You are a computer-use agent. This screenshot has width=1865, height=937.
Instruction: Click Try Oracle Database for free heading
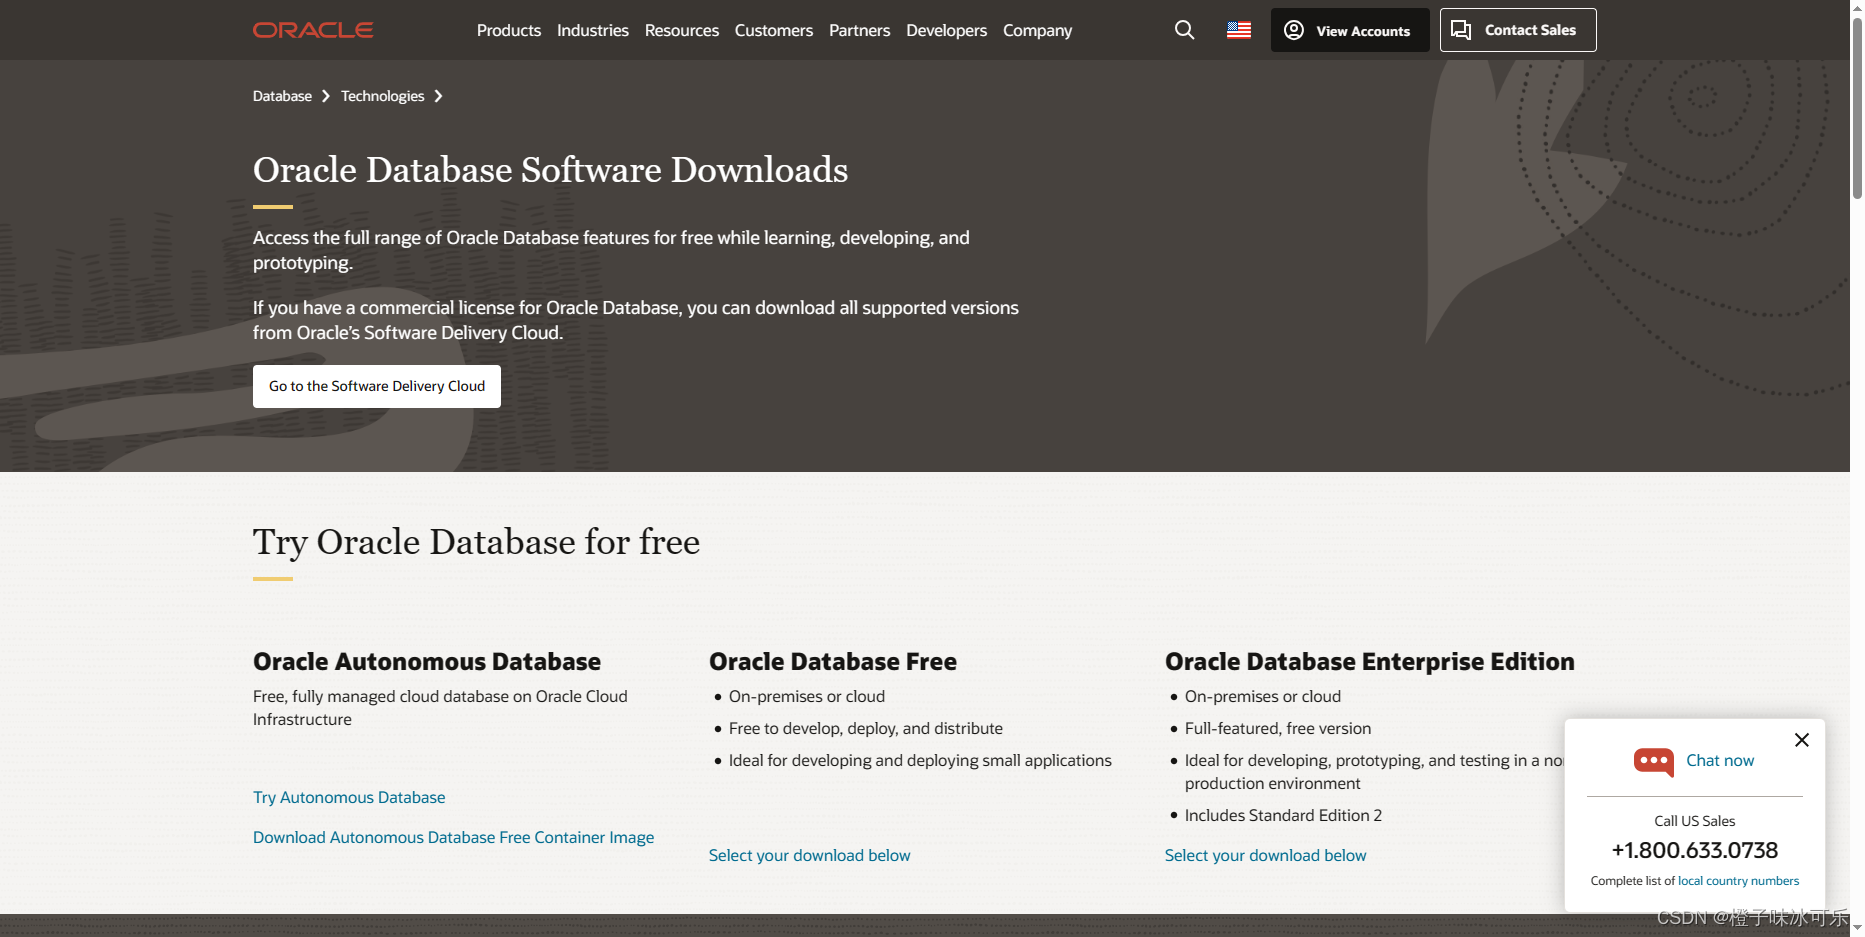click(x=476, y=542)
